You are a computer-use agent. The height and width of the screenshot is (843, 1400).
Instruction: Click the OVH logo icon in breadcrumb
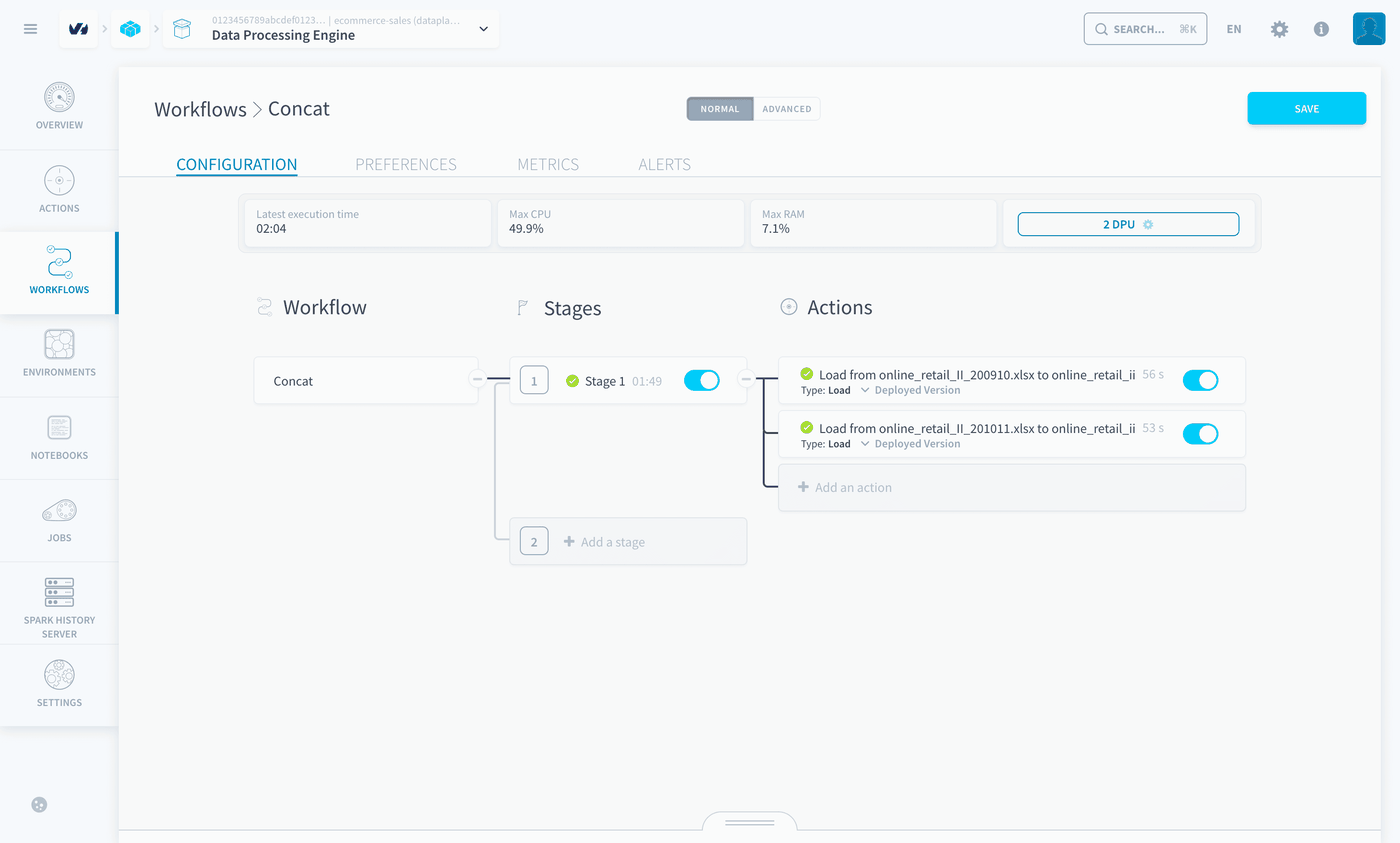(x=79, y=29)
